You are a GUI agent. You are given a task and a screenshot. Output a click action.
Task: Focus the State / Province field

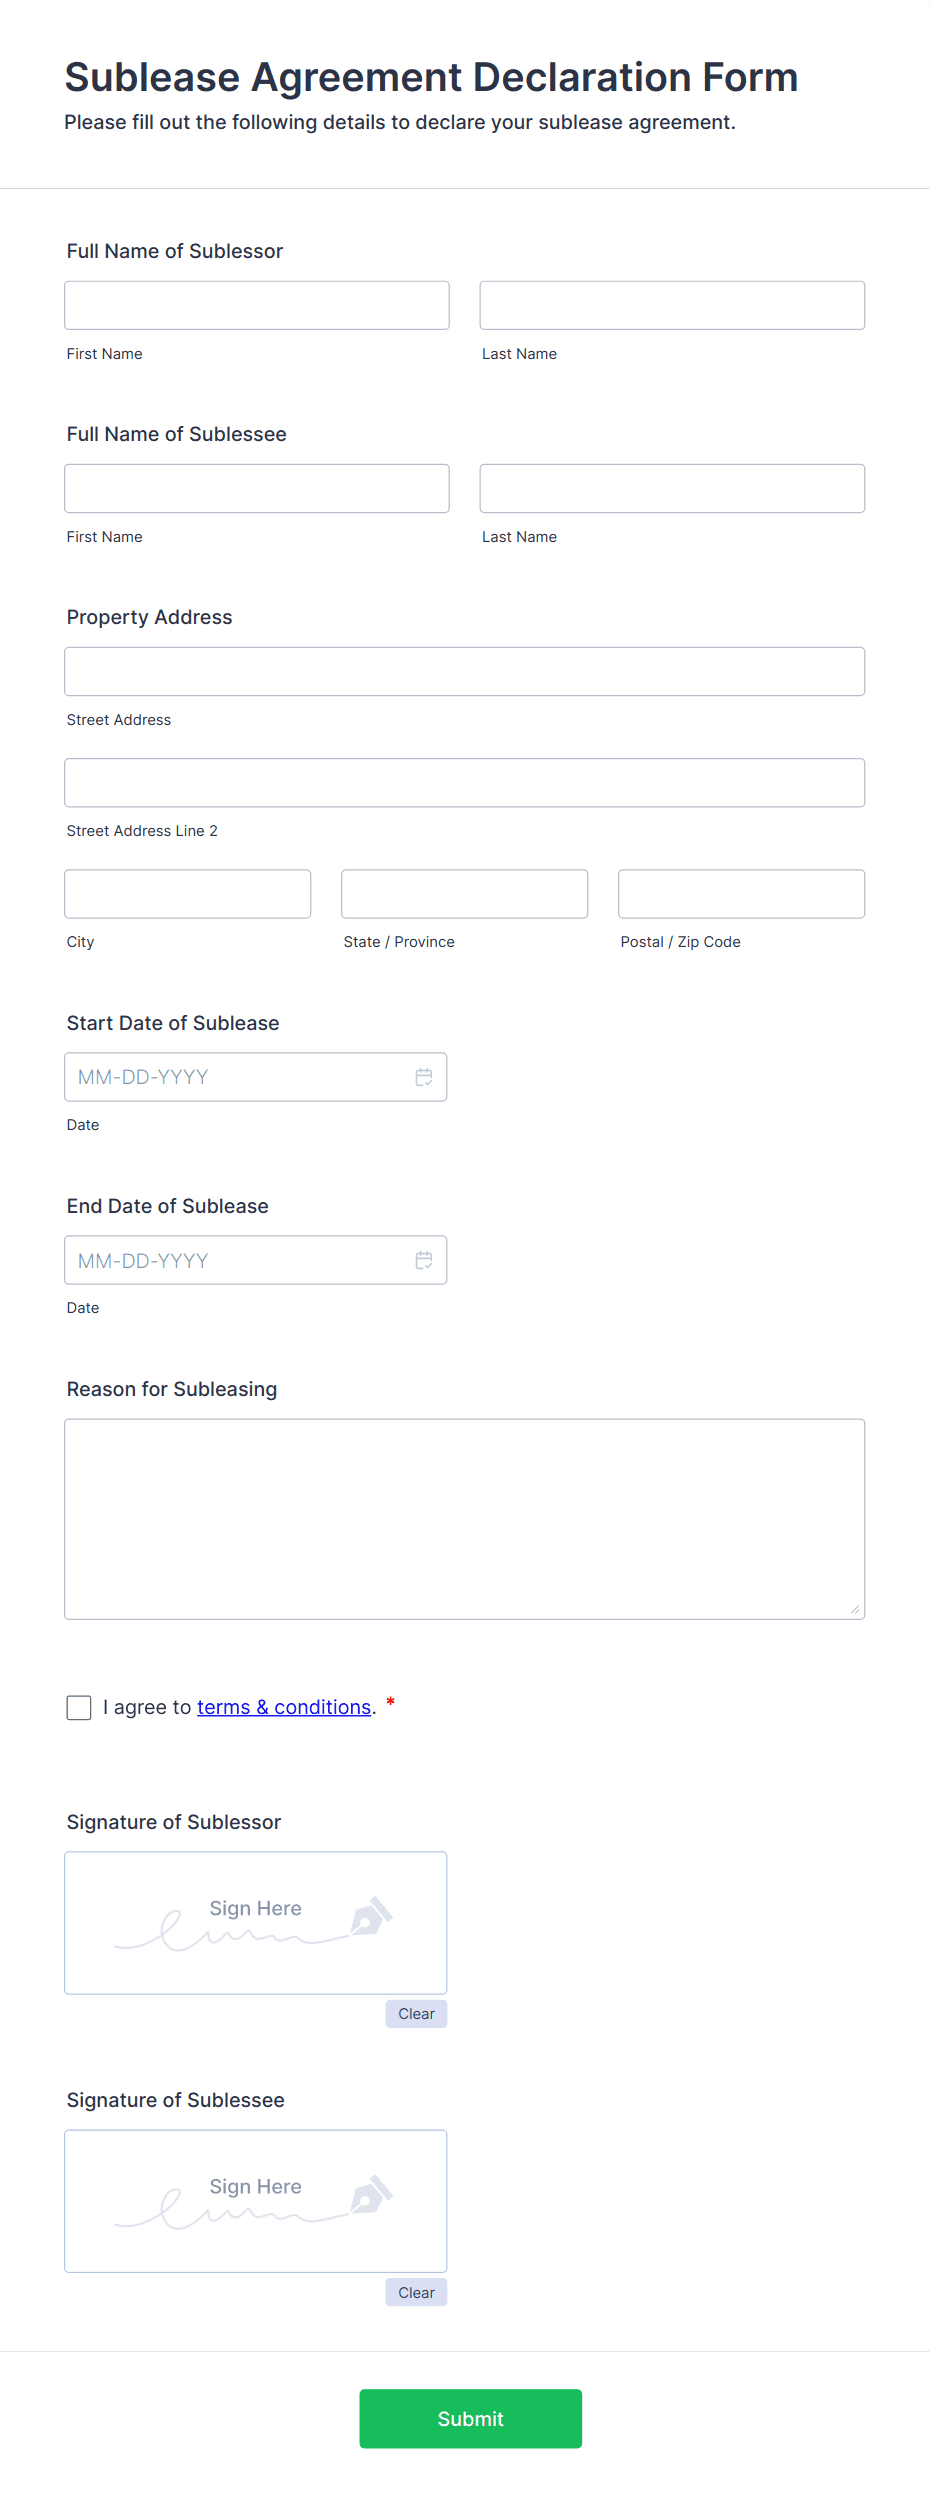click(x=464, y=893)
